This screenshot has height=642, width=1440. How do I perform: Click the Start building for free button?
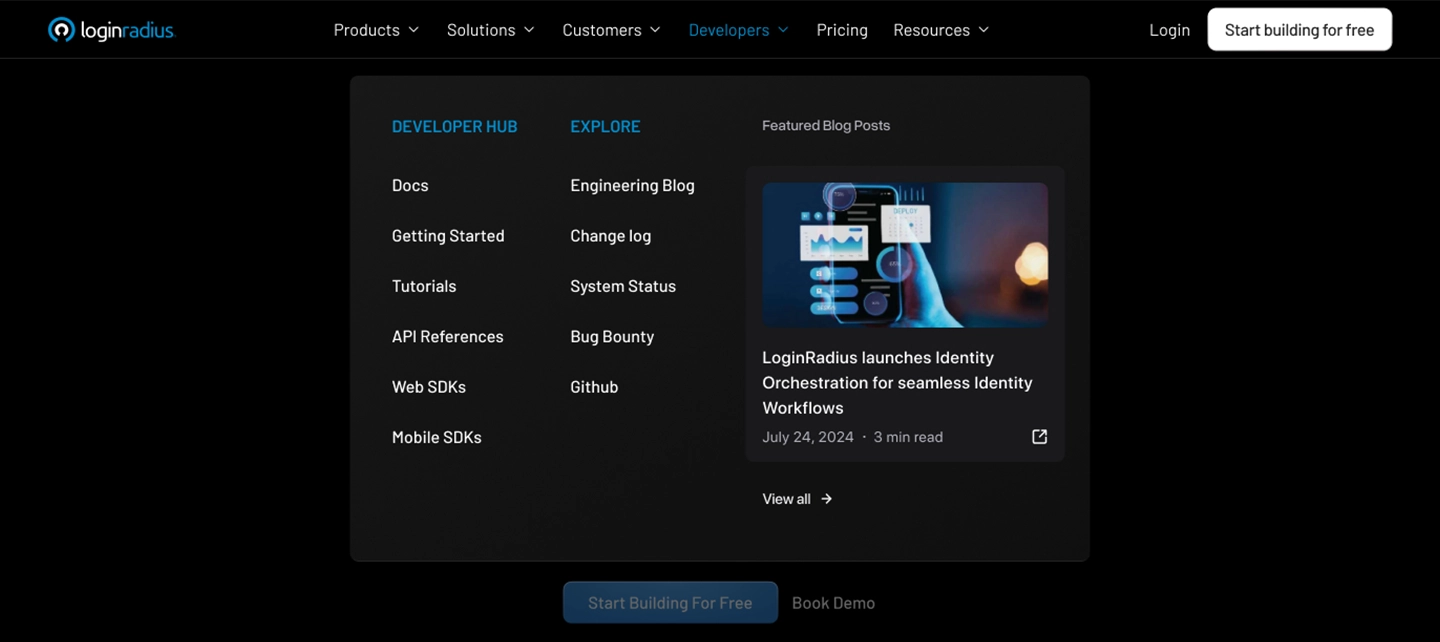[x=1299, y=29]
